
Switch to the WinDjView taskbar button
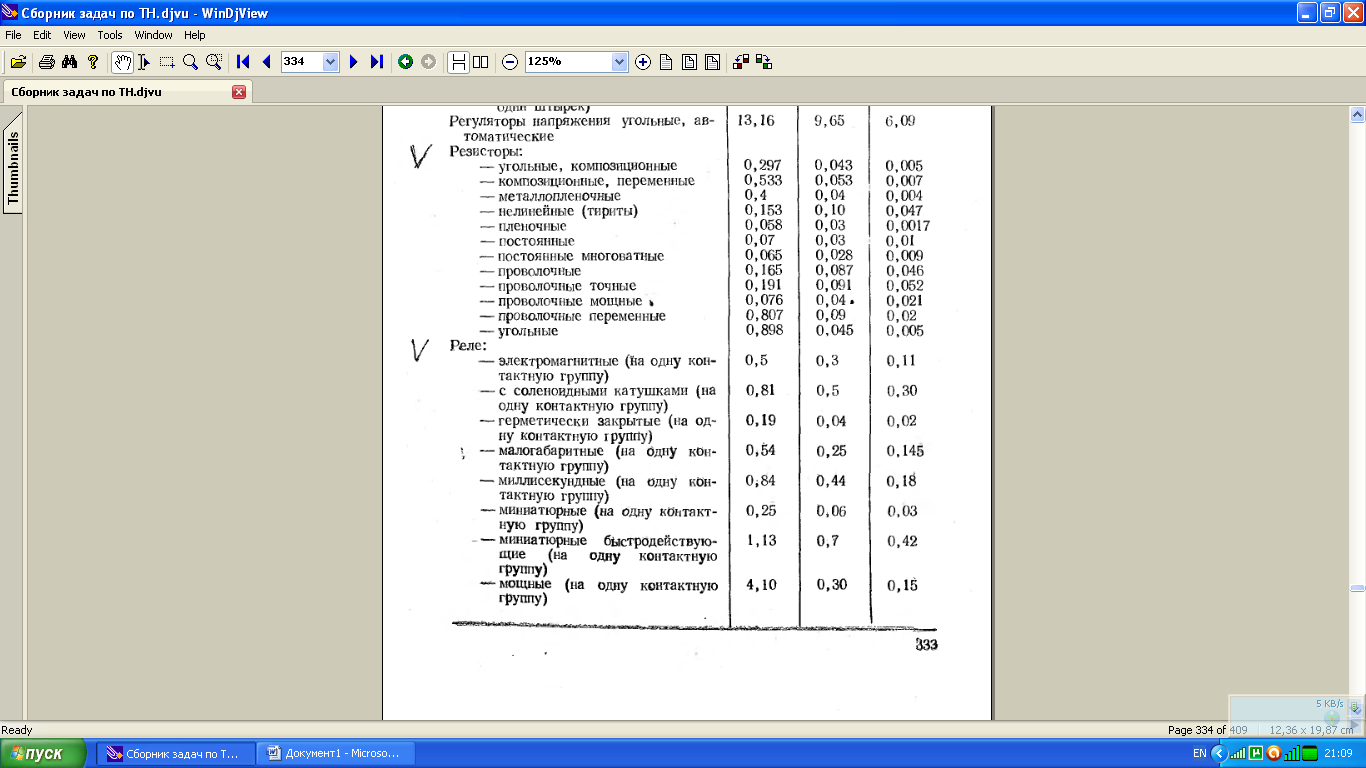(x=175, y=754)
